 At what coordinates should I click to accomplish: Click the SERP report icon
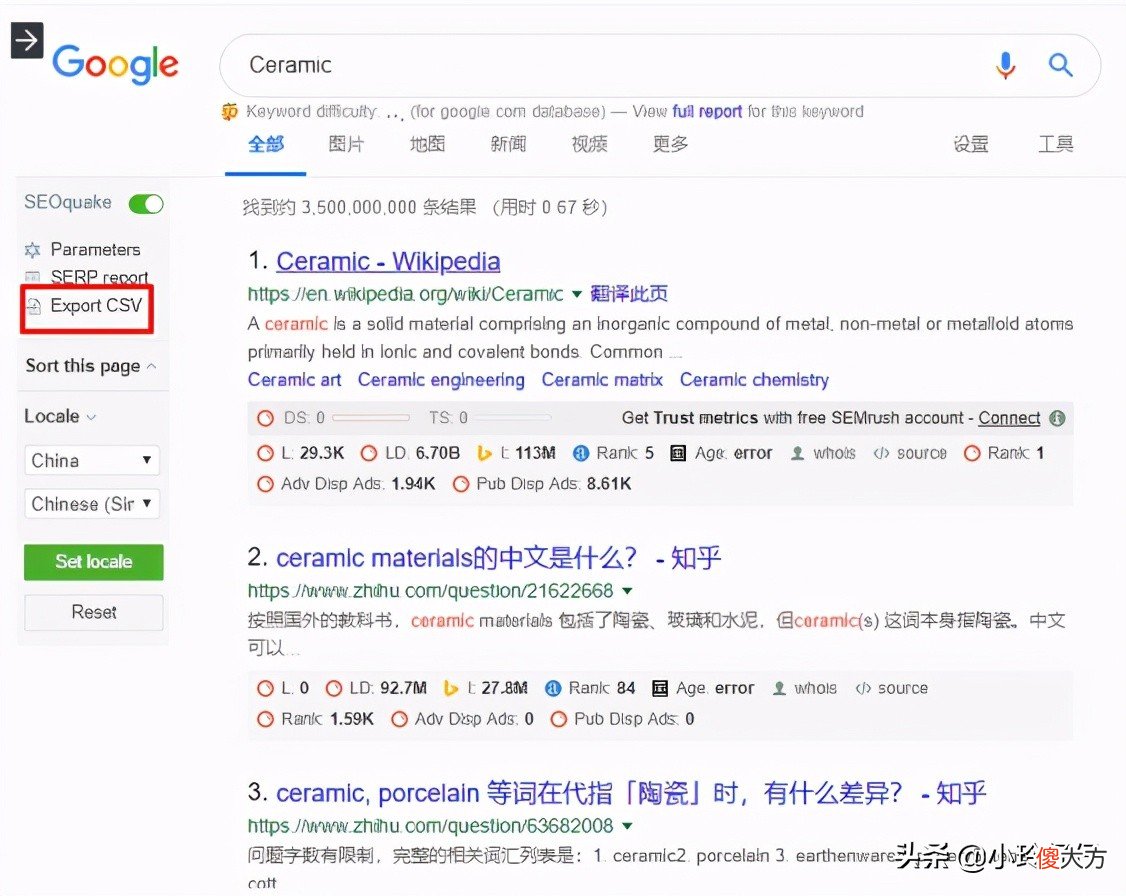pyautogui.click(x=32, y=276)
